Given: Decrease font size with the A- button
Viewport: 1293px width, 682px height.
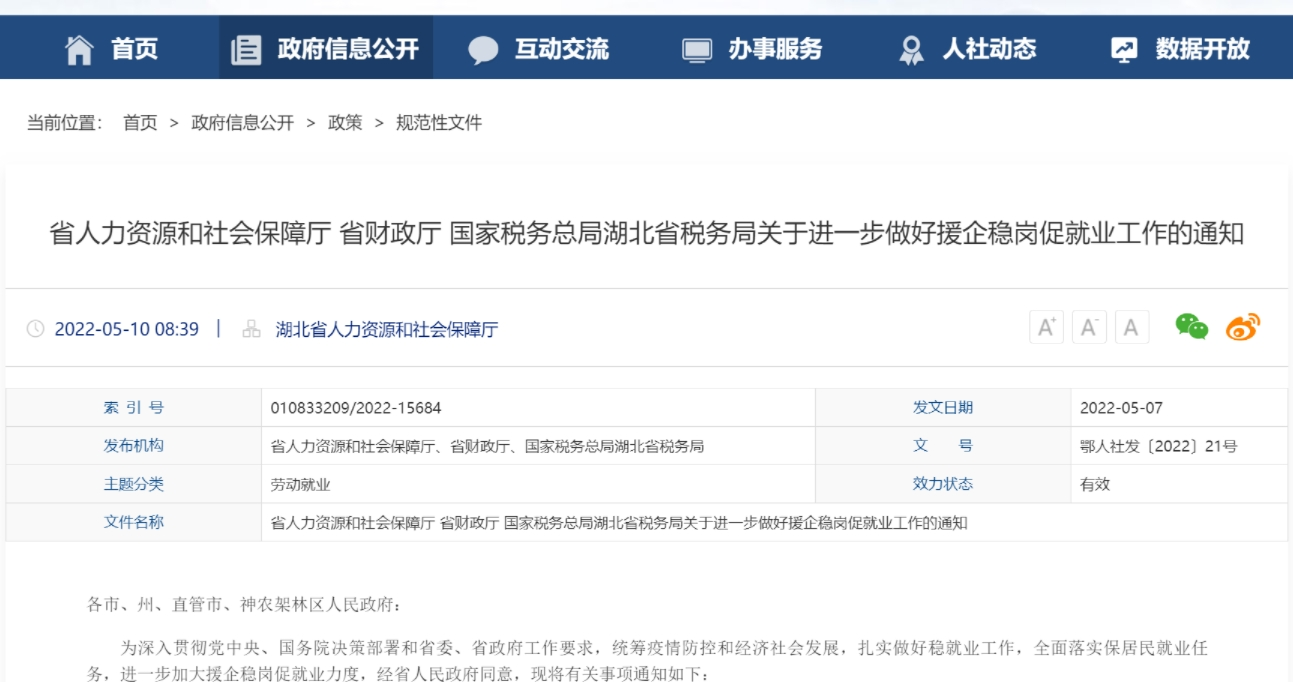Looking at the screenshot, I should (x=1089, y=327).
